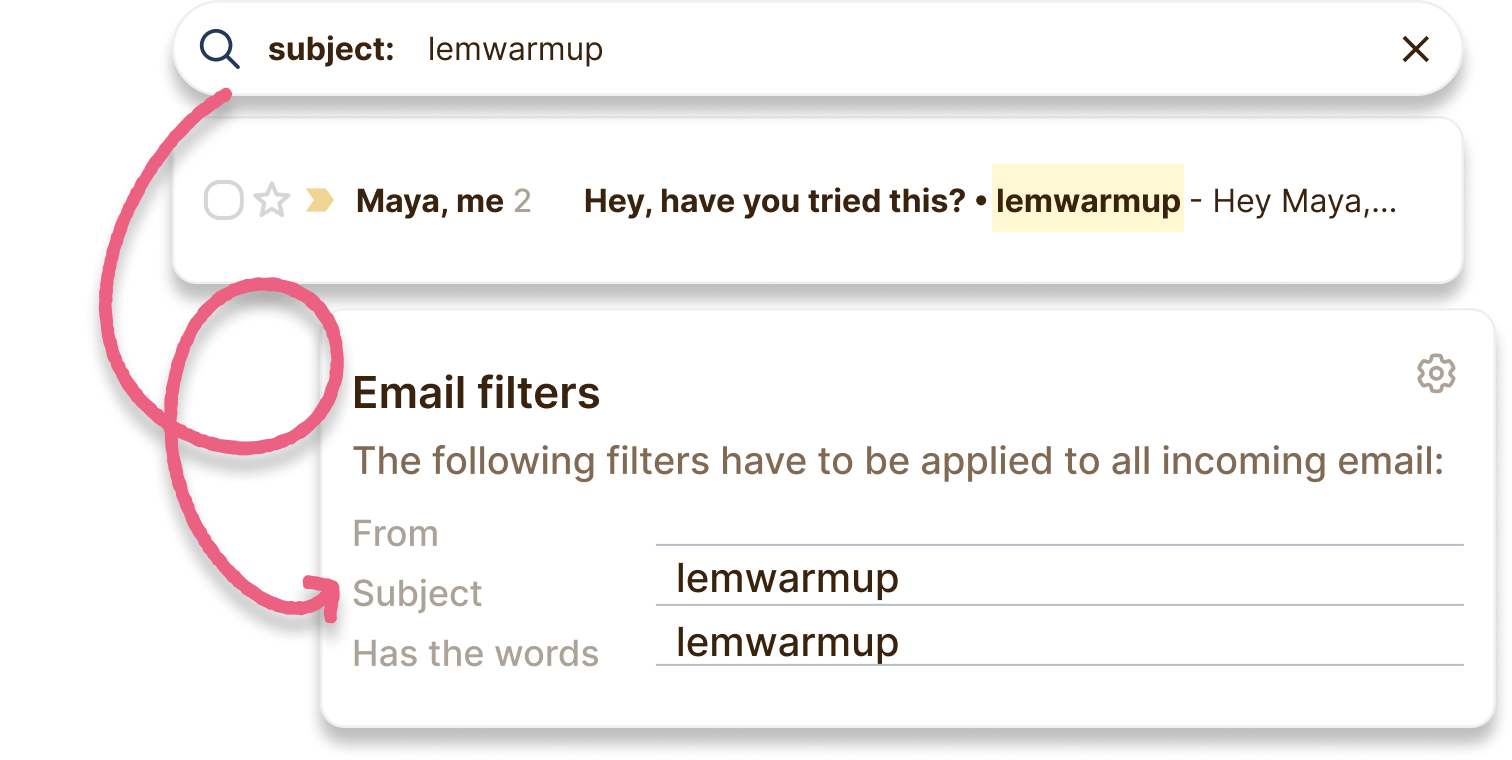Click the Subject filter input field

pyautogui.click(x=1058, y=580)
